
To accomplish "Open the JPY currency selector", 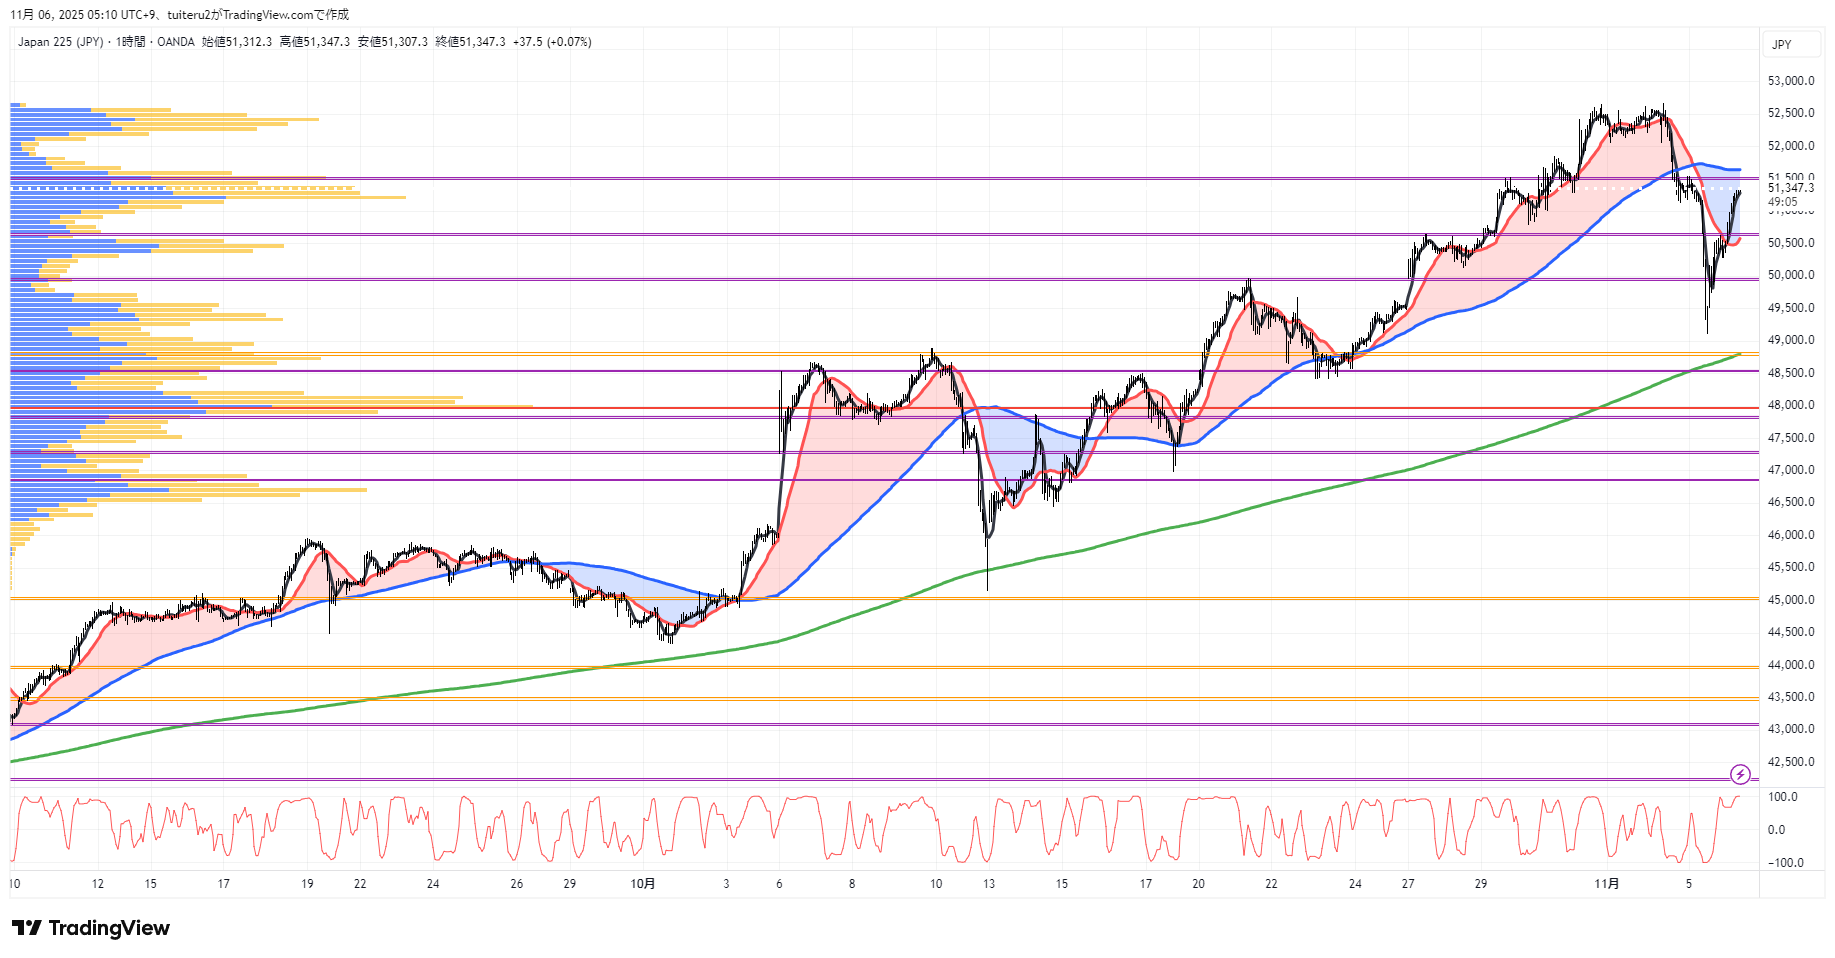I will coord(1782,45).
